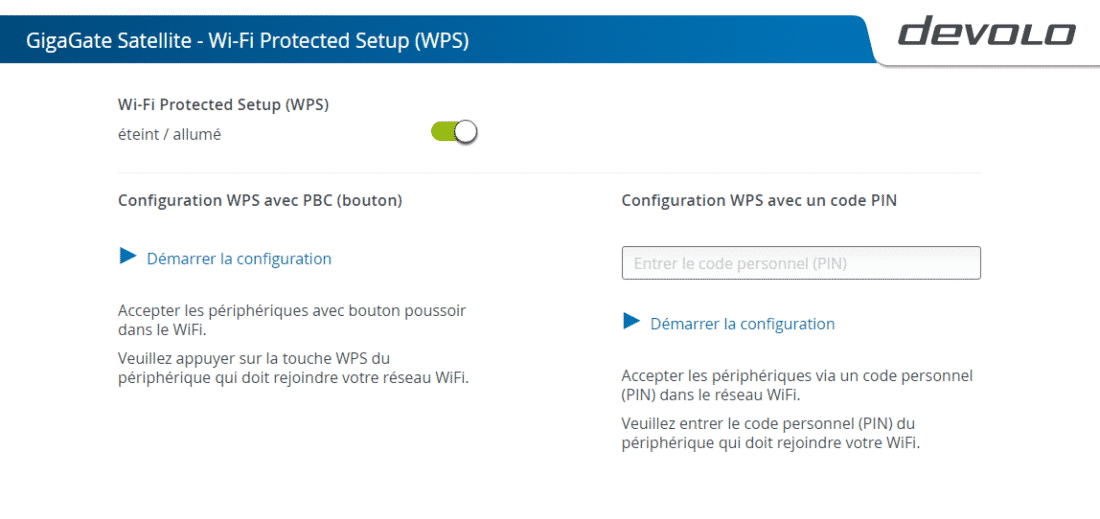Click the "Veuillez appuyer sur la touche WPS" paragraph

tap(293, 369)
